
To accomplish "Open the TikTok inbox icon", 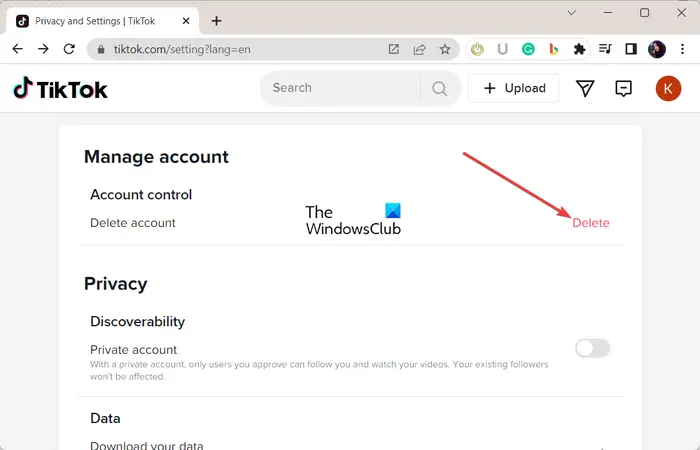I will 623,88.
